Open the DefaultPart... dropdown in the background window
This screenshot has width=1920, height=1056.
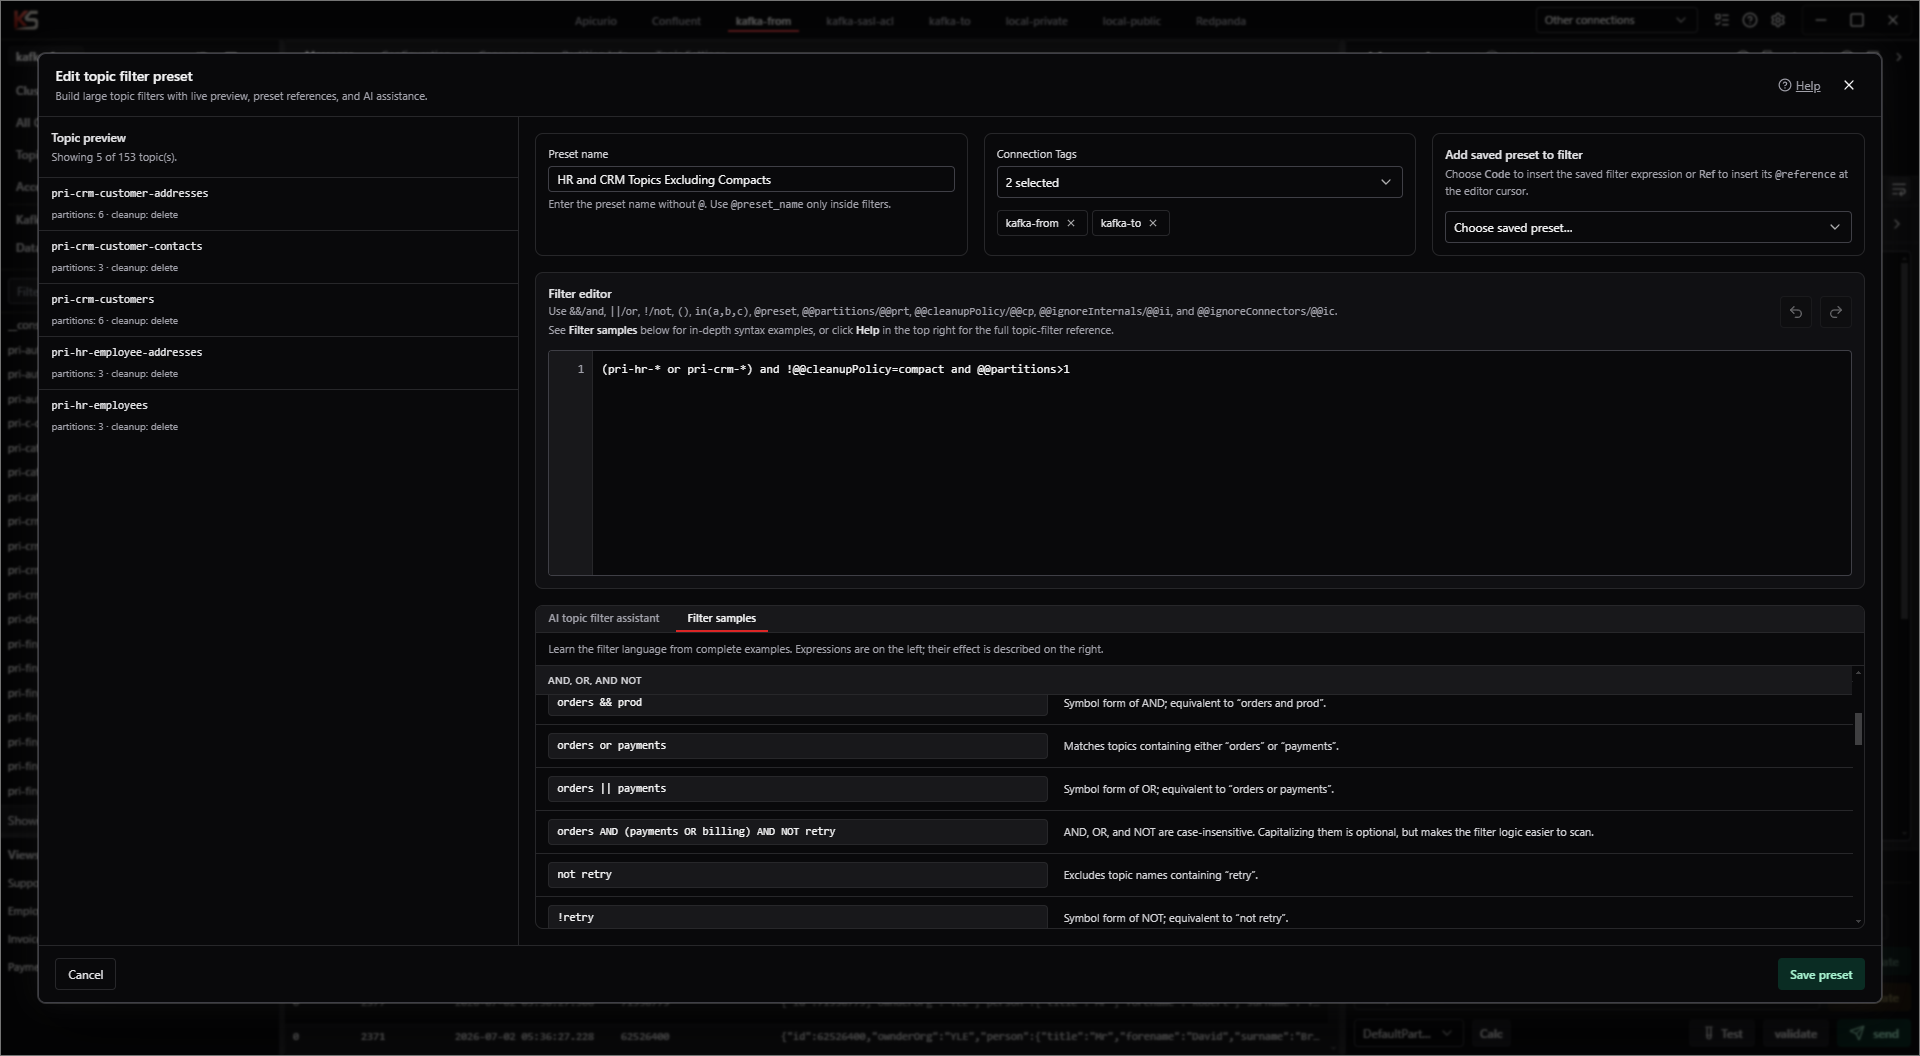pyautogui.click(x=1408, y=1033)
